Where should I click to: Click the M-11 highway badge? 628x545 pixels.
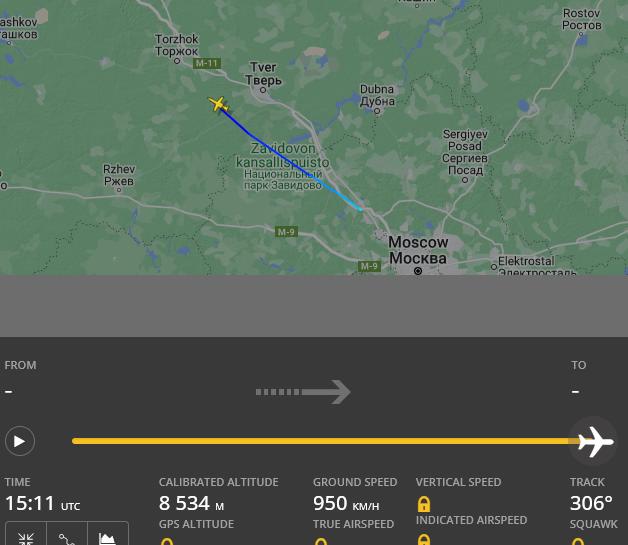point(206,63)
